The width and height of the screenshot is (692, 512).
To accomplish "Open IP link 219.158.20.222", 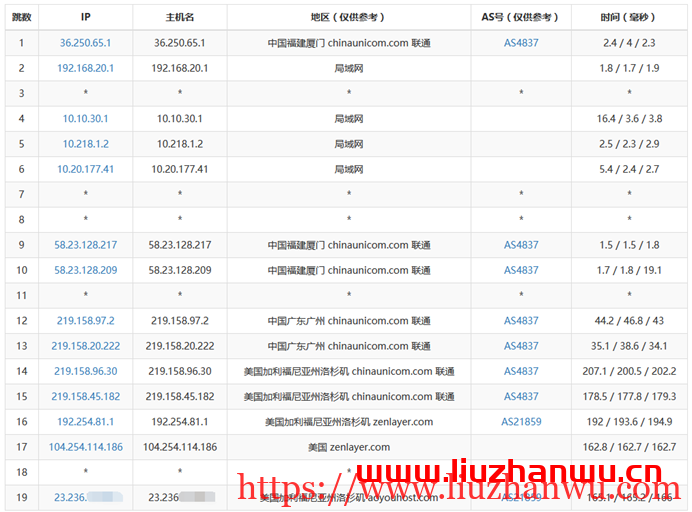I will [86, 346].
